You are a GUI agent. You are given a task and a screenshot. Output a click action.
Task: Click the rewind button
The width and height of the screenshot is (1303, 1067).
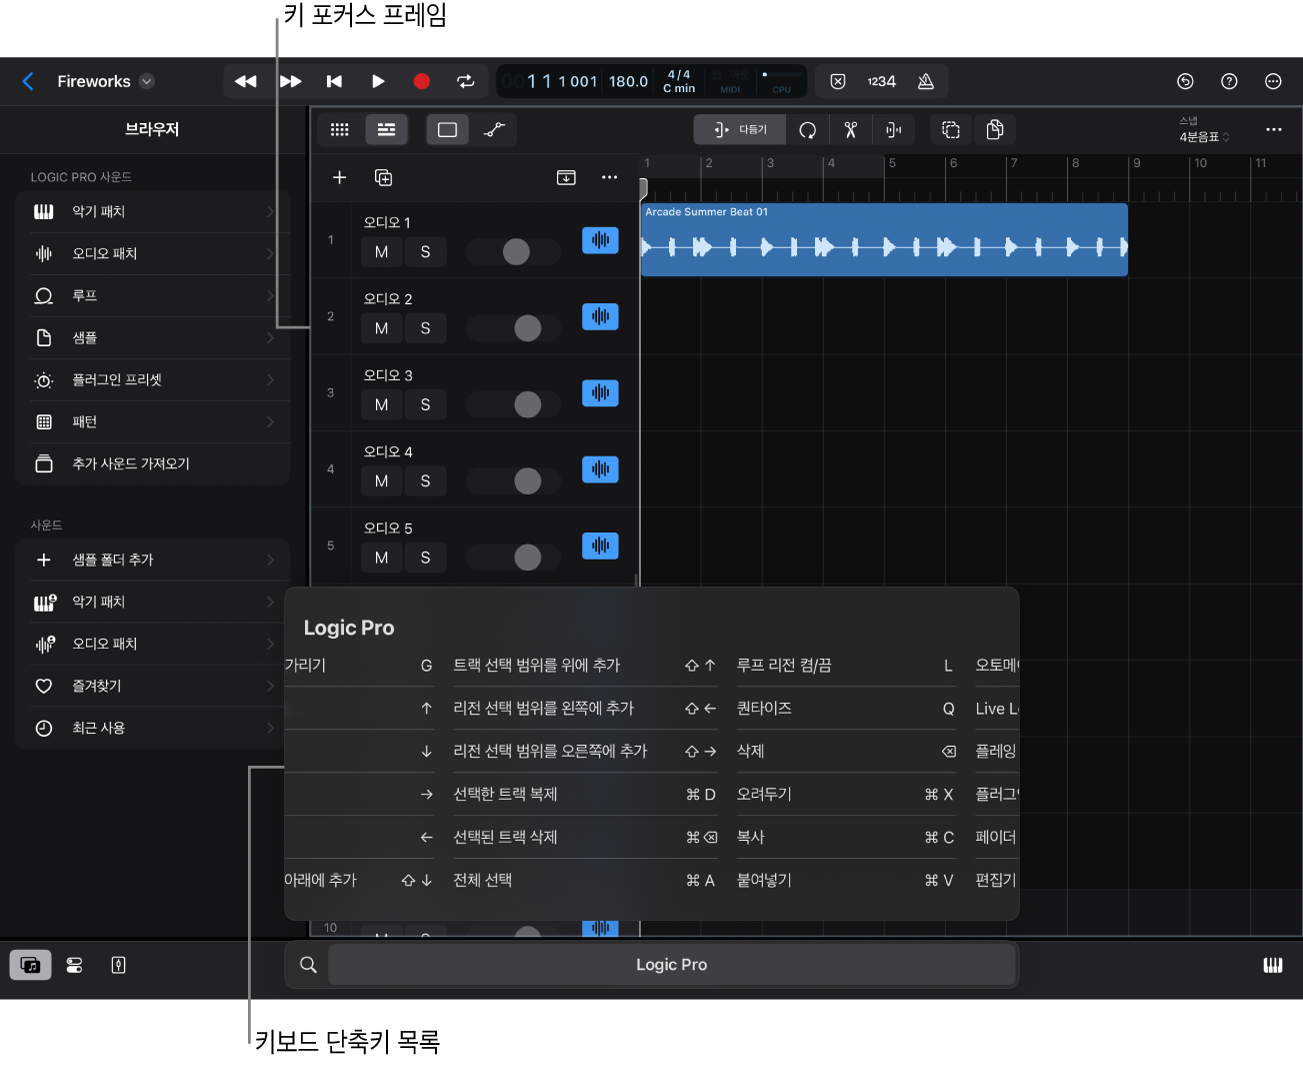(x=245, y=82)
